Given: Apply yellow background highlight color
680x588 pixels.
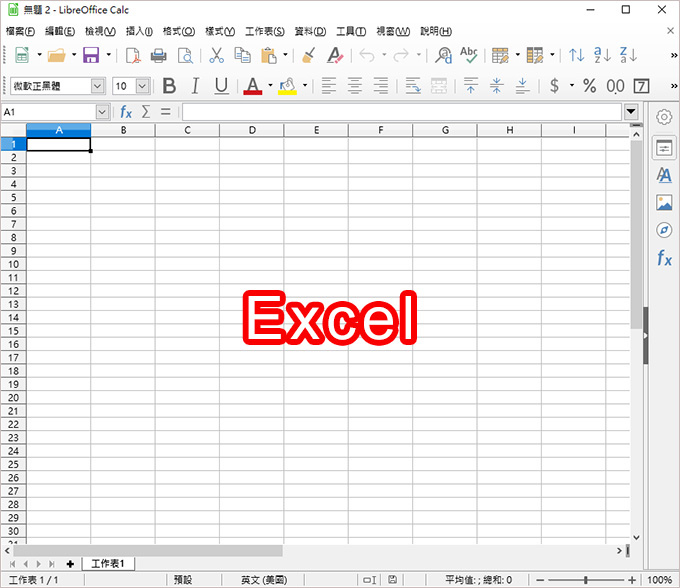Looking at the screenshot, I should click(288, 86).
